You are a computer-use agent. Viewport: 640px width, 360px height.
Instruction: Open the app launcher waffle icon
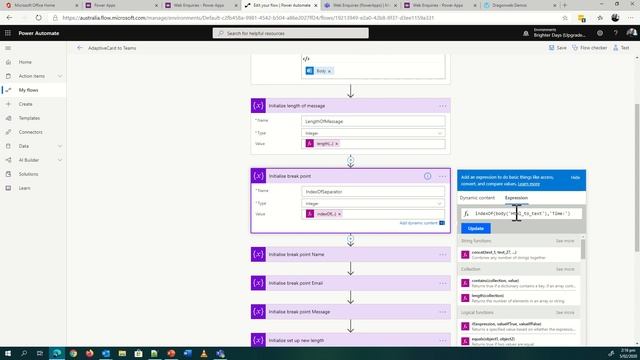[x=8, y=33]
